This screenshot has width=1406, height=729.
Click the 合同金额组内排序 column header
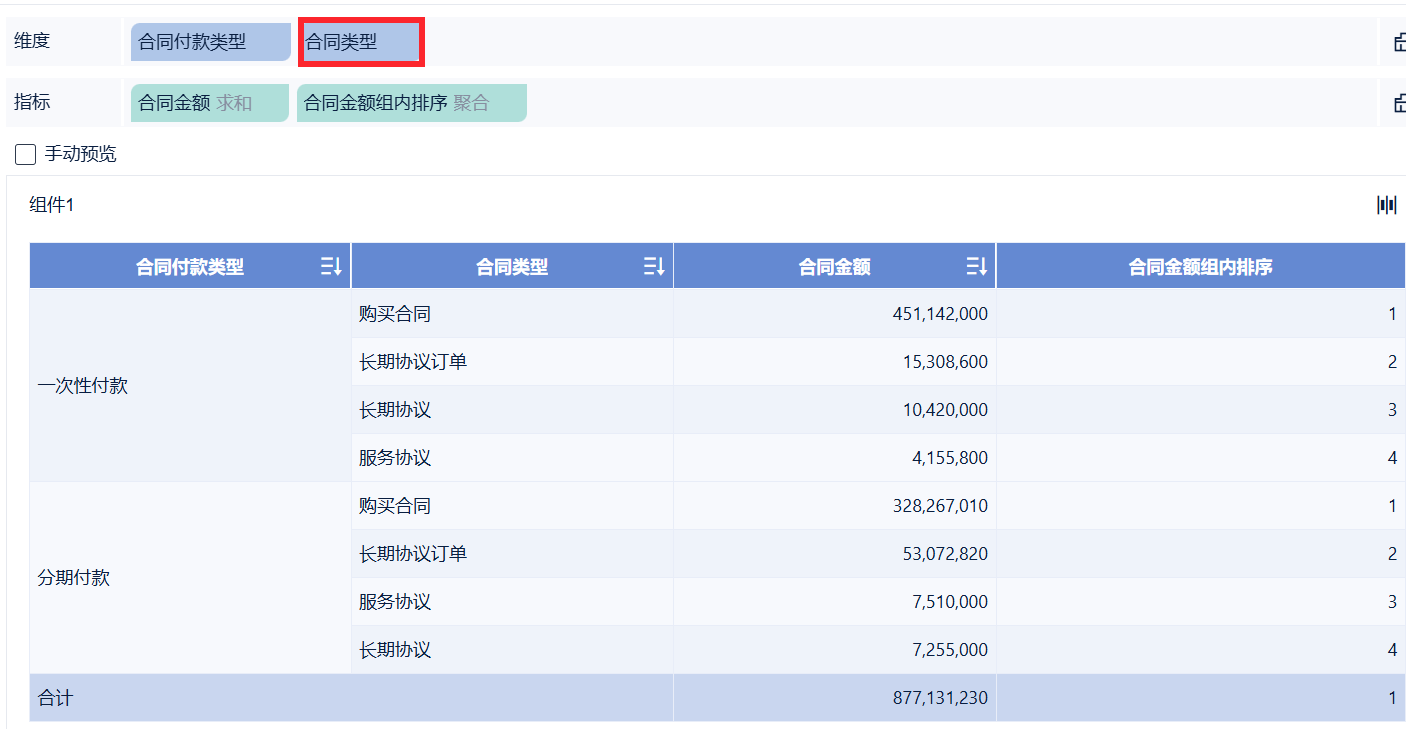pos(1200,267)
